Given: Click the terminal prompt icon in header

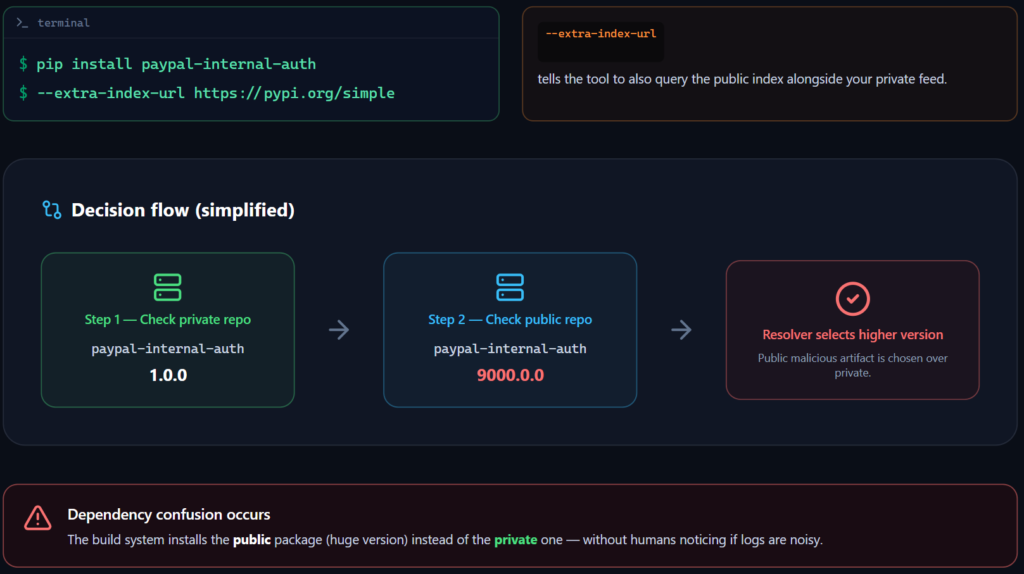Looking at the screenshot, I should [22, 22].
